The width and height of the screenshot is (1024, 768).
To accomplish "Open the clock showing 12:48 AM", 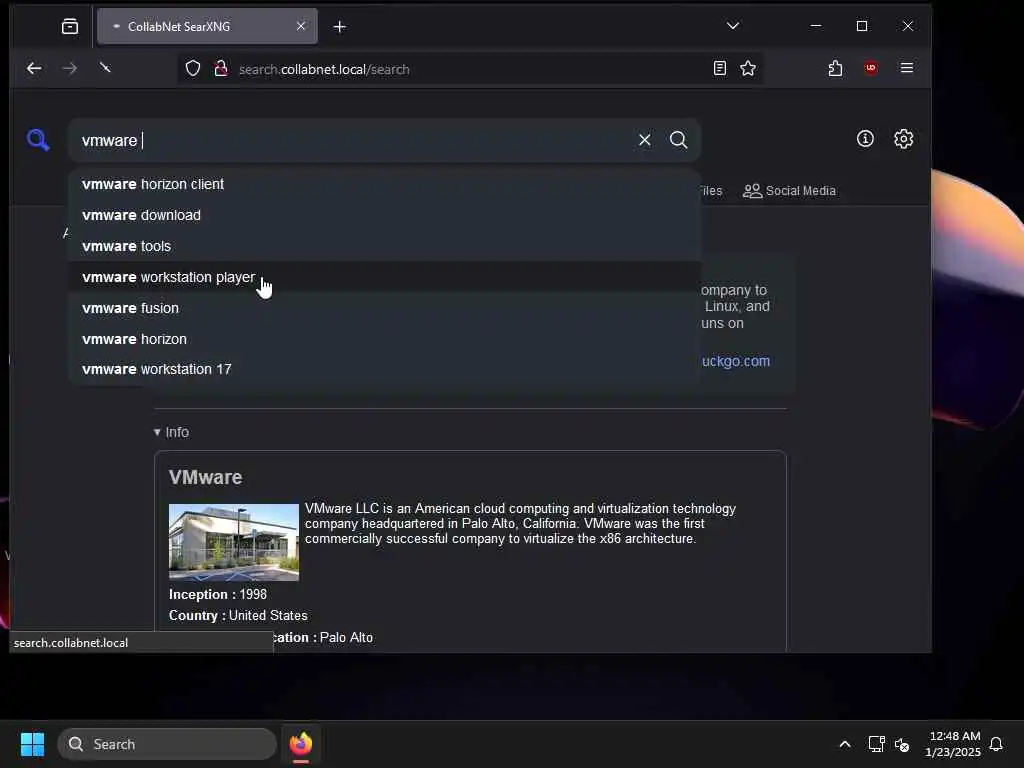I will pos(953,744).
